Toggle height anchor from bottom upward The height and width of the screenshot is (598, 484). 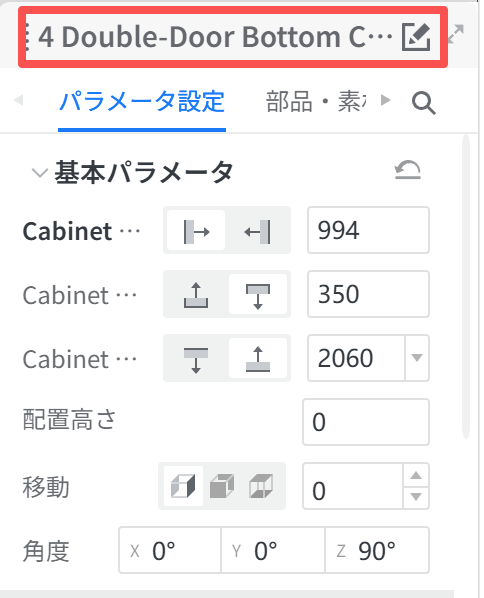258,359
